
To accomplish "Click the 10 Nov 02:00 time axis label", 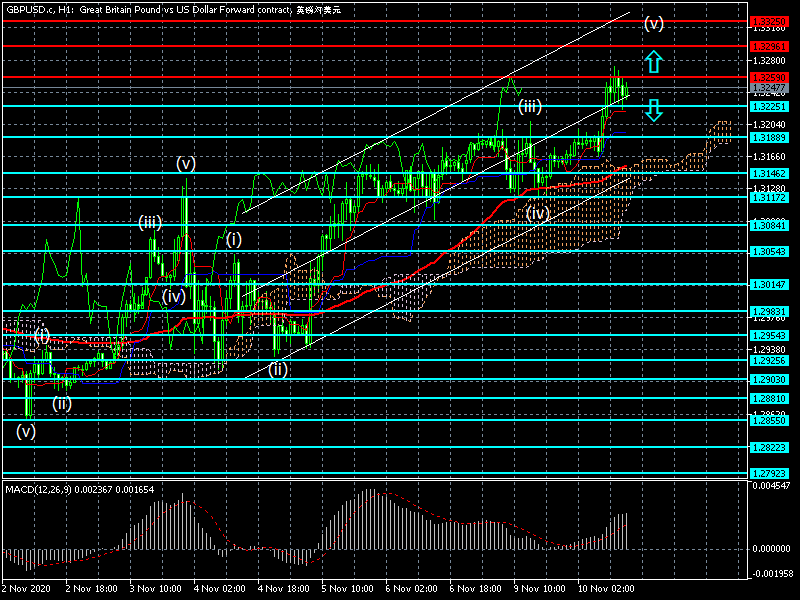I will click(x=608, y=589).
